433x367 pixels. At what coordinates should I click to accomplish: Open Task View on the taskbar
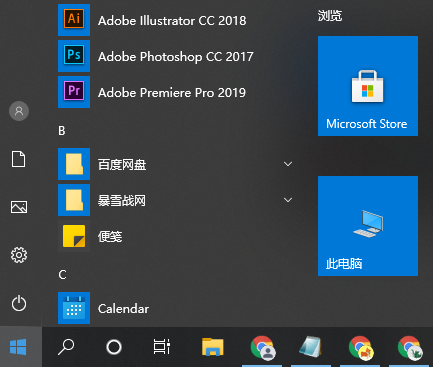[x=162, y=347]
